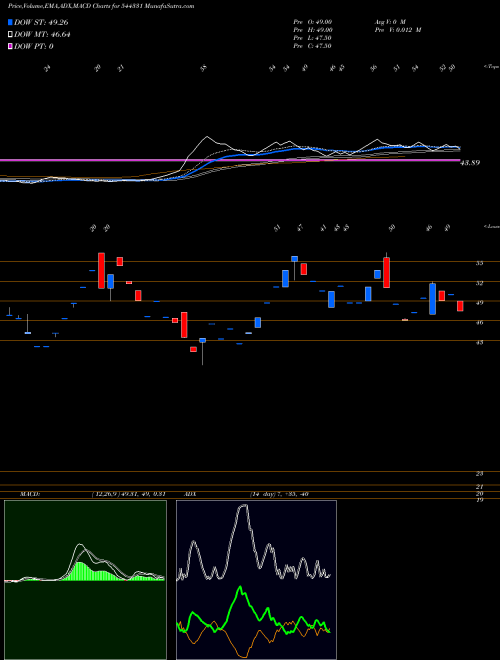The image size is (500, 660).
Task: Click the 'Avg V: 0 M' value
Action: click(389, 22)
